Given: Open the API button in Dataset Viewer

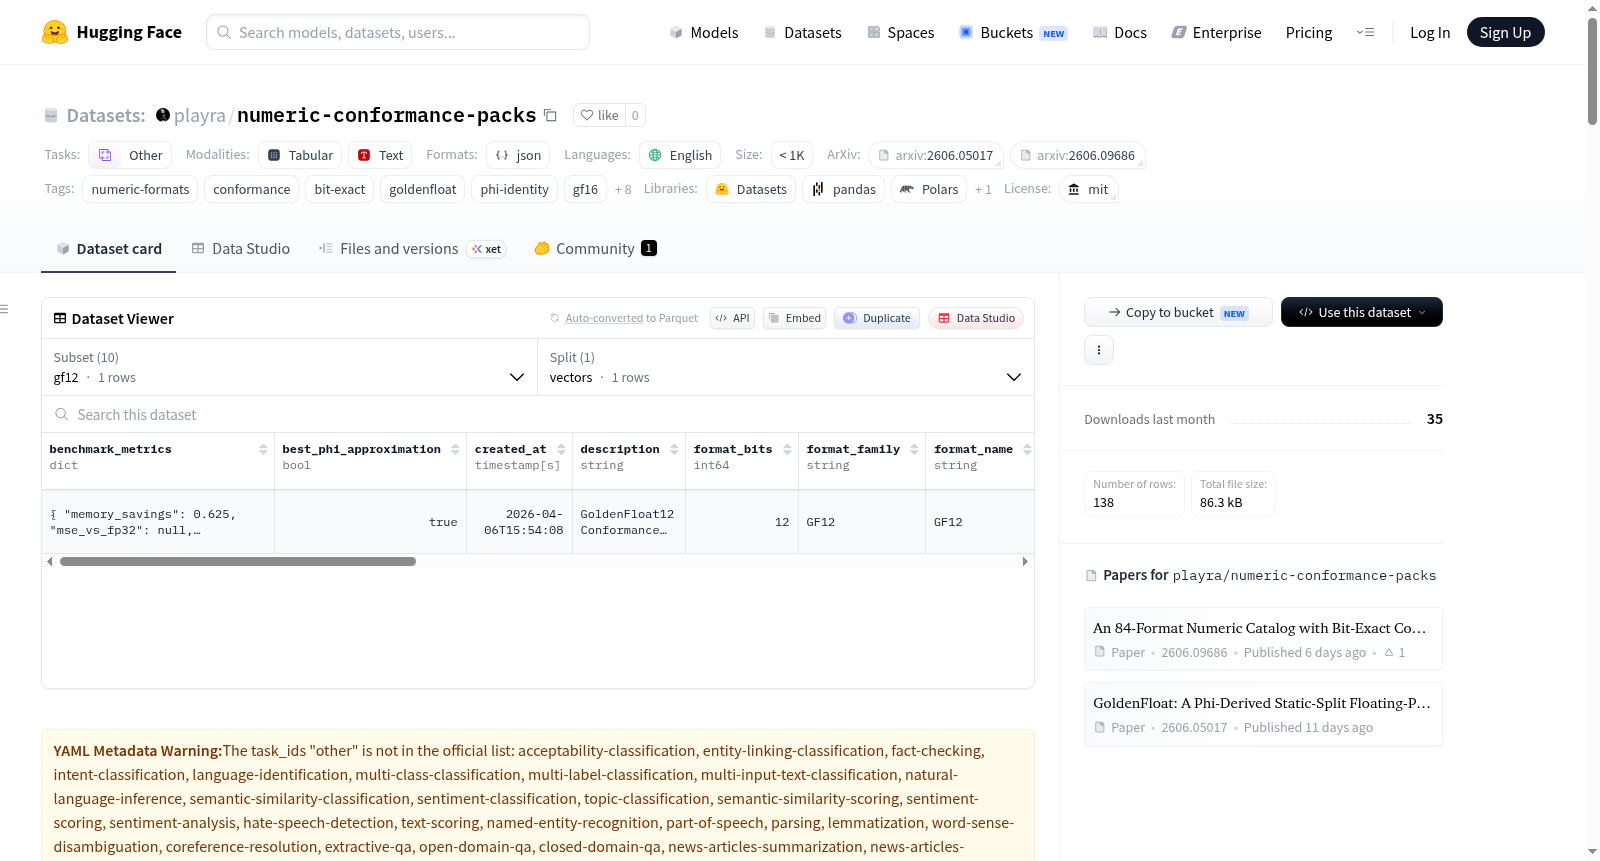Looking at the screenshot, I should pos(732,318).
